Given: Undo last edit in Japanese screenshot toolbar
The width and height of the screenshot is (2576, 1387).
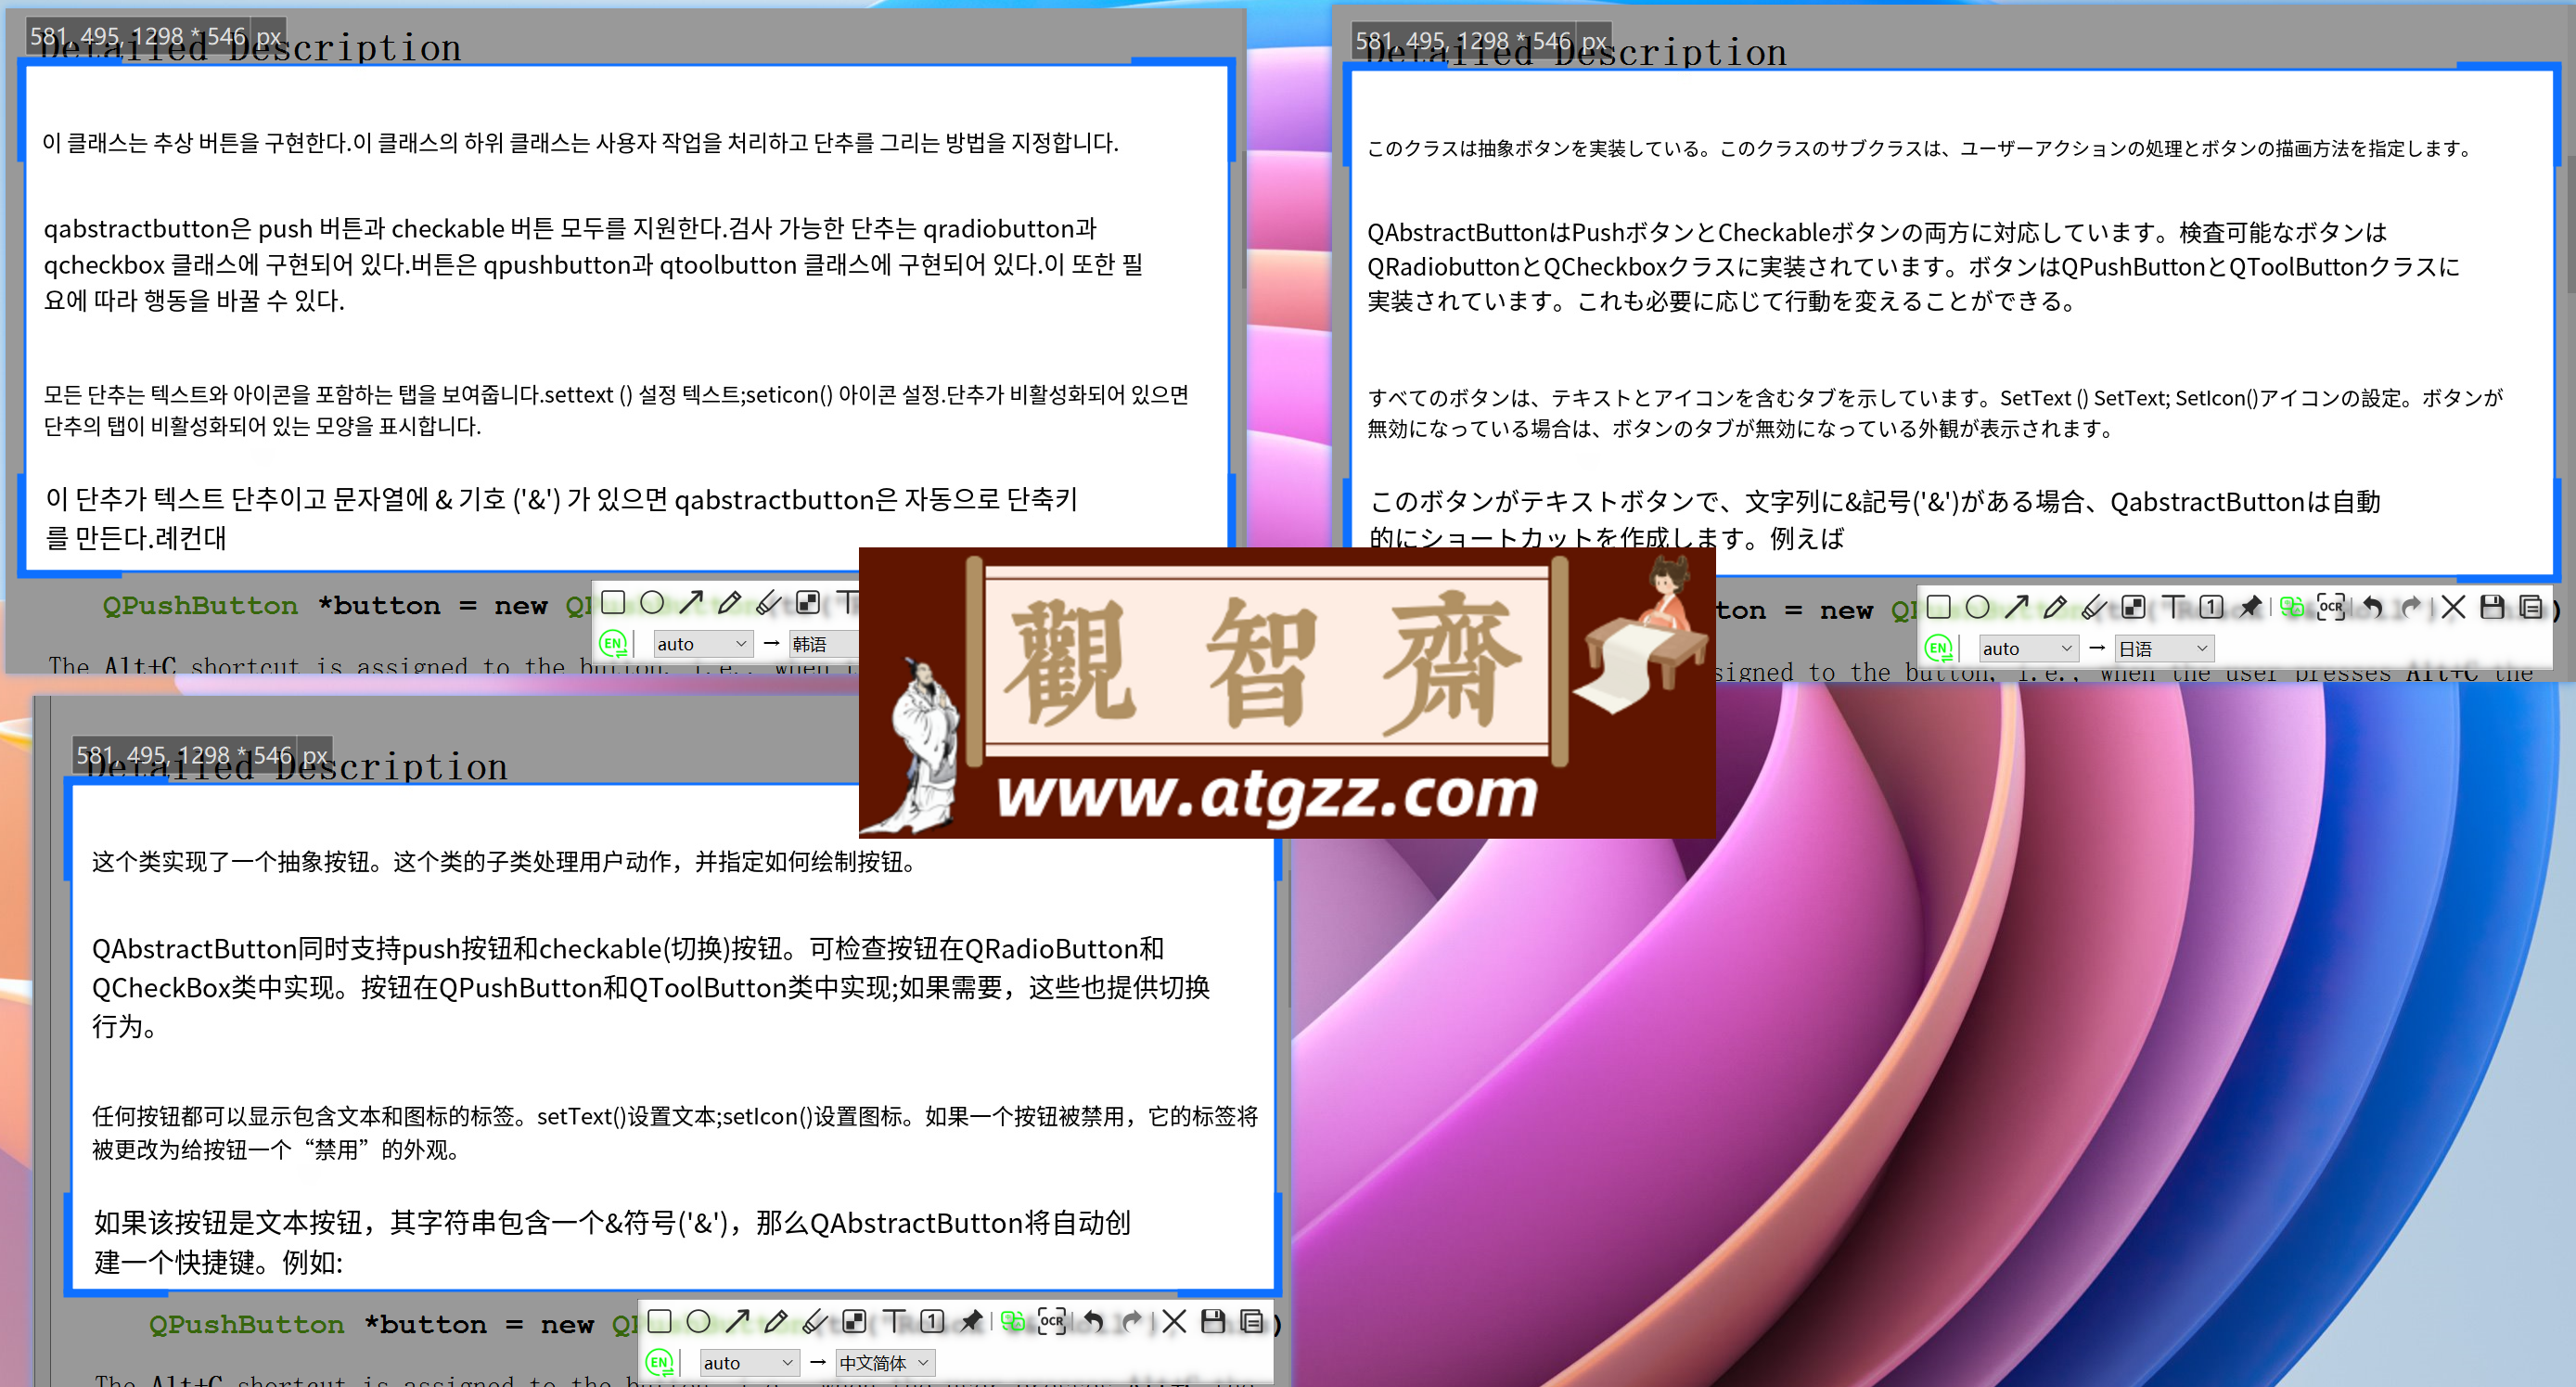Looking at the screenshot, I should coord(2371,607).
